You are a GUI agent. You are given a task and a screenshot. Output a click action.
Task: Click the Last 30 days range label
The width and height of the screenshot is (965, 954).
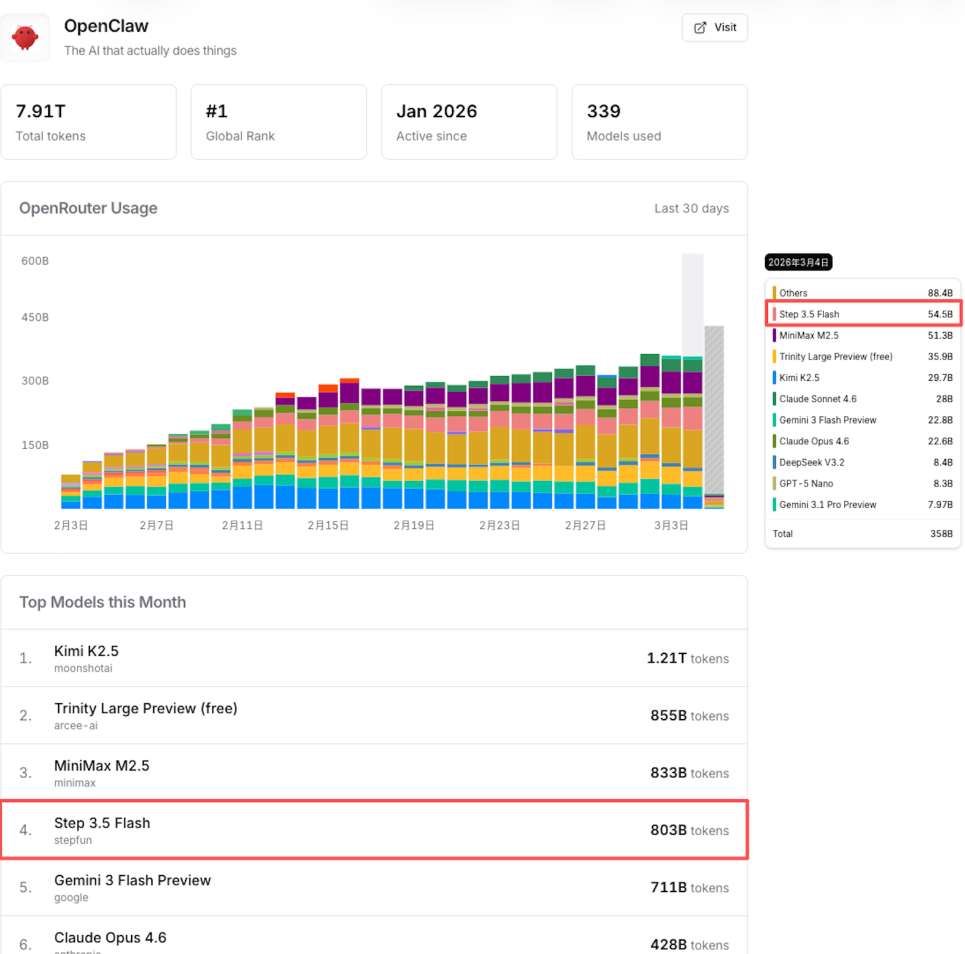coord(691,209)
